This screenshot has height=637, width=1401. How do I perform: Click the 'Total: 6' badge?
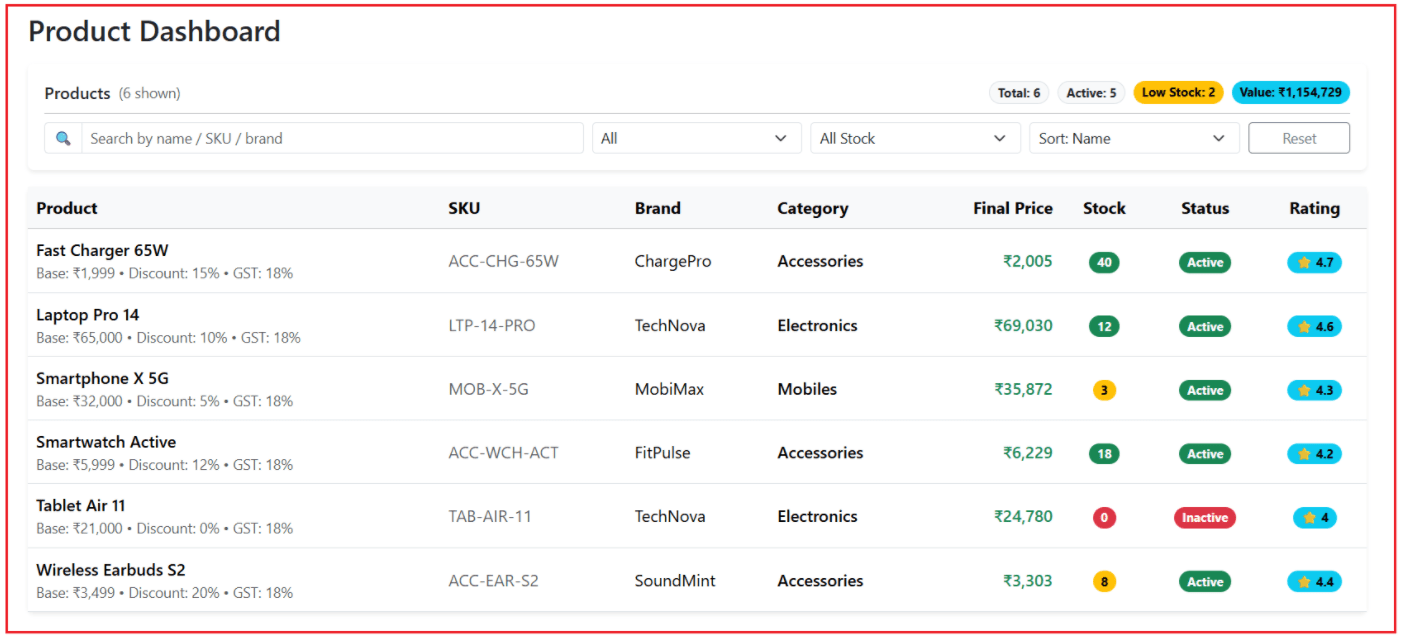(x=1019, y=93)
